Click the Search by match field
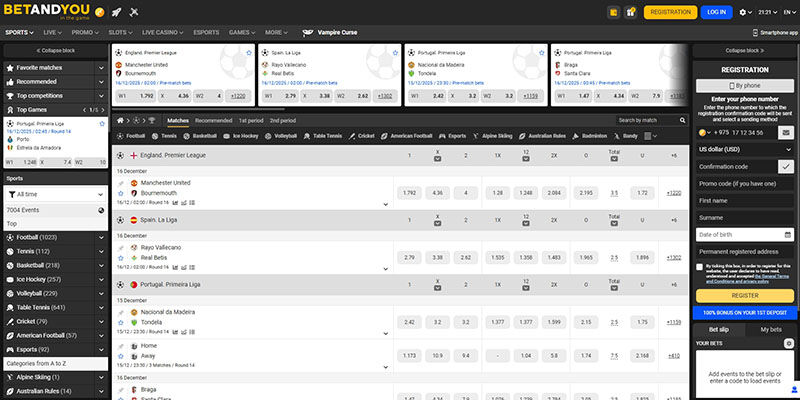This screenshot has width=800, height=400. pos(646,120)
